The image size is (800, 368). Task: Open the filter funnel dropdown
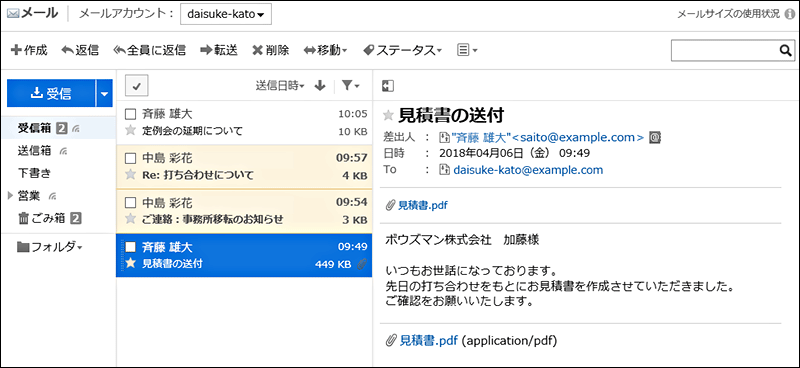351,86
